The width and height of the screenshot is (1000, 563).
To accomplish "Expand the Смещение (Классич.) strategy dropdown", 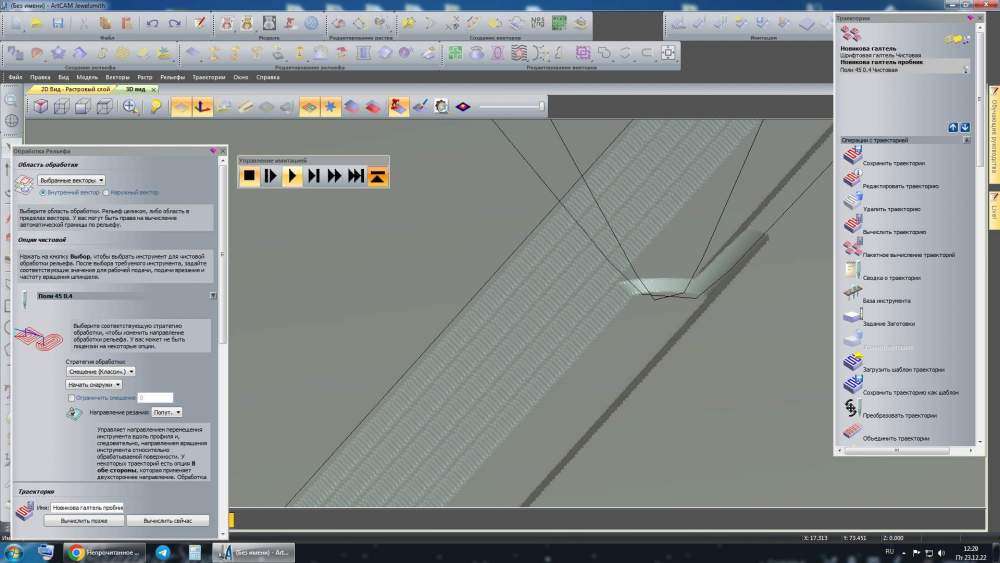I will click(x=100, y=371).
